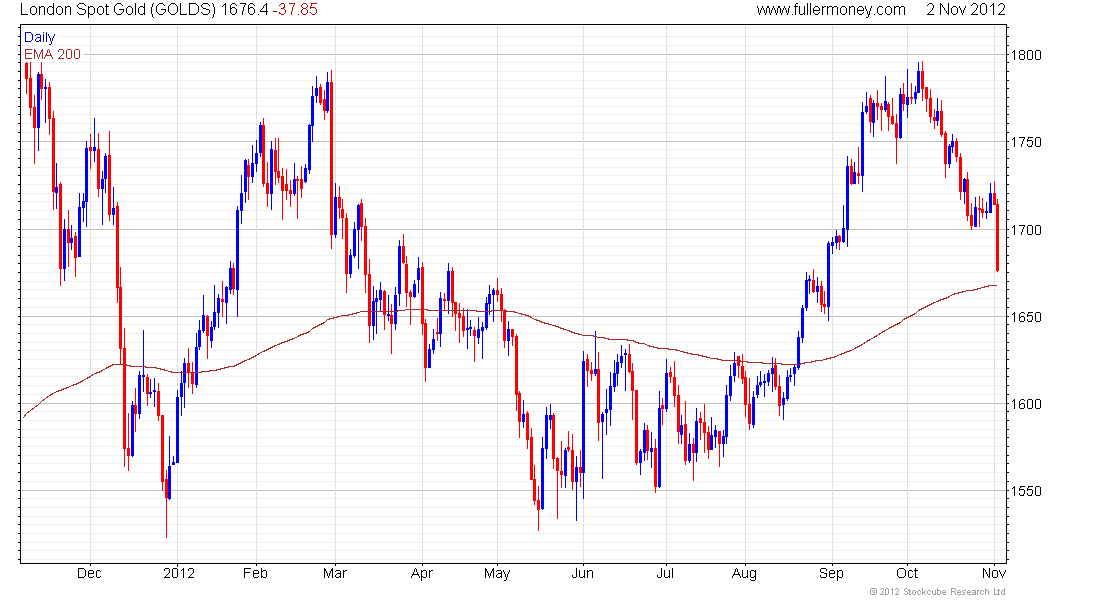The image size is (1100, 600).
Task: Click the 1650 price axis label
Action: [x=1026, y=316]
